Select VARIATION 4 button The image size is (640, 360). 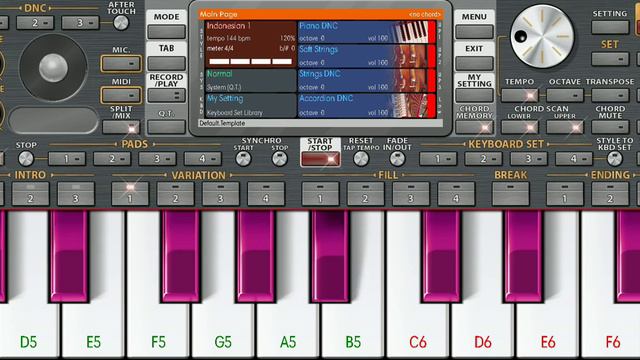click(x=266, y=193)
